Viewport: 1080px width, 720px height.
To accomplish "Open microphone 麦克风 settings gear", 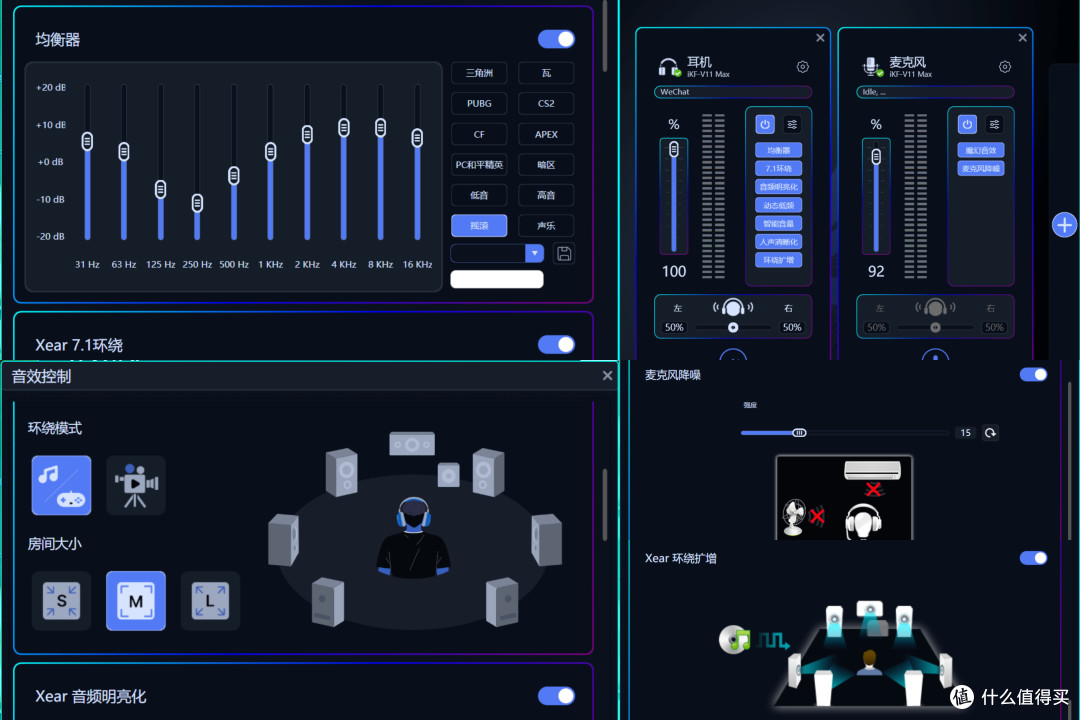I will 1005,67.
